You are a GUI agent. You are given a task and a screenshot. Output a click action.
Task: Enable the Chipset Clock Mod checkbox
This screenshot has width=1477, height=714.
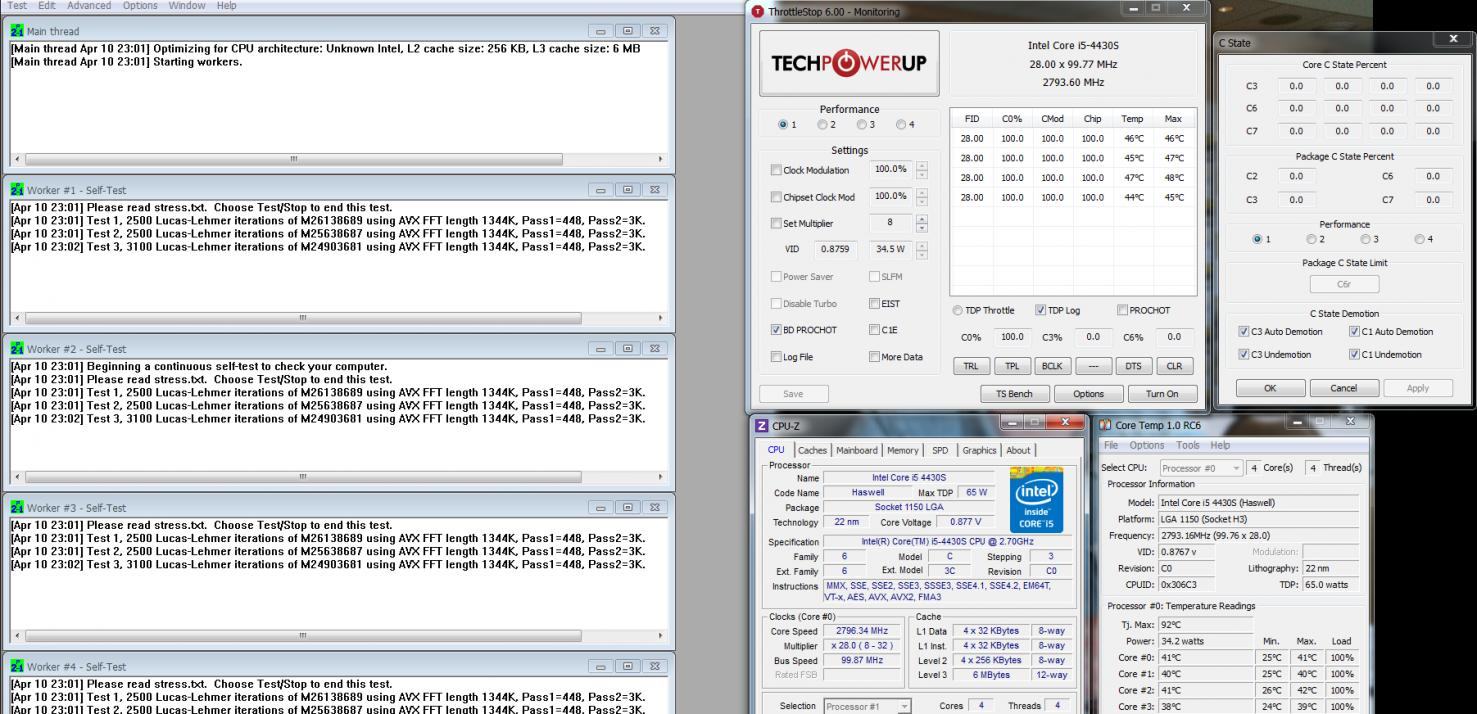(777, 198)
